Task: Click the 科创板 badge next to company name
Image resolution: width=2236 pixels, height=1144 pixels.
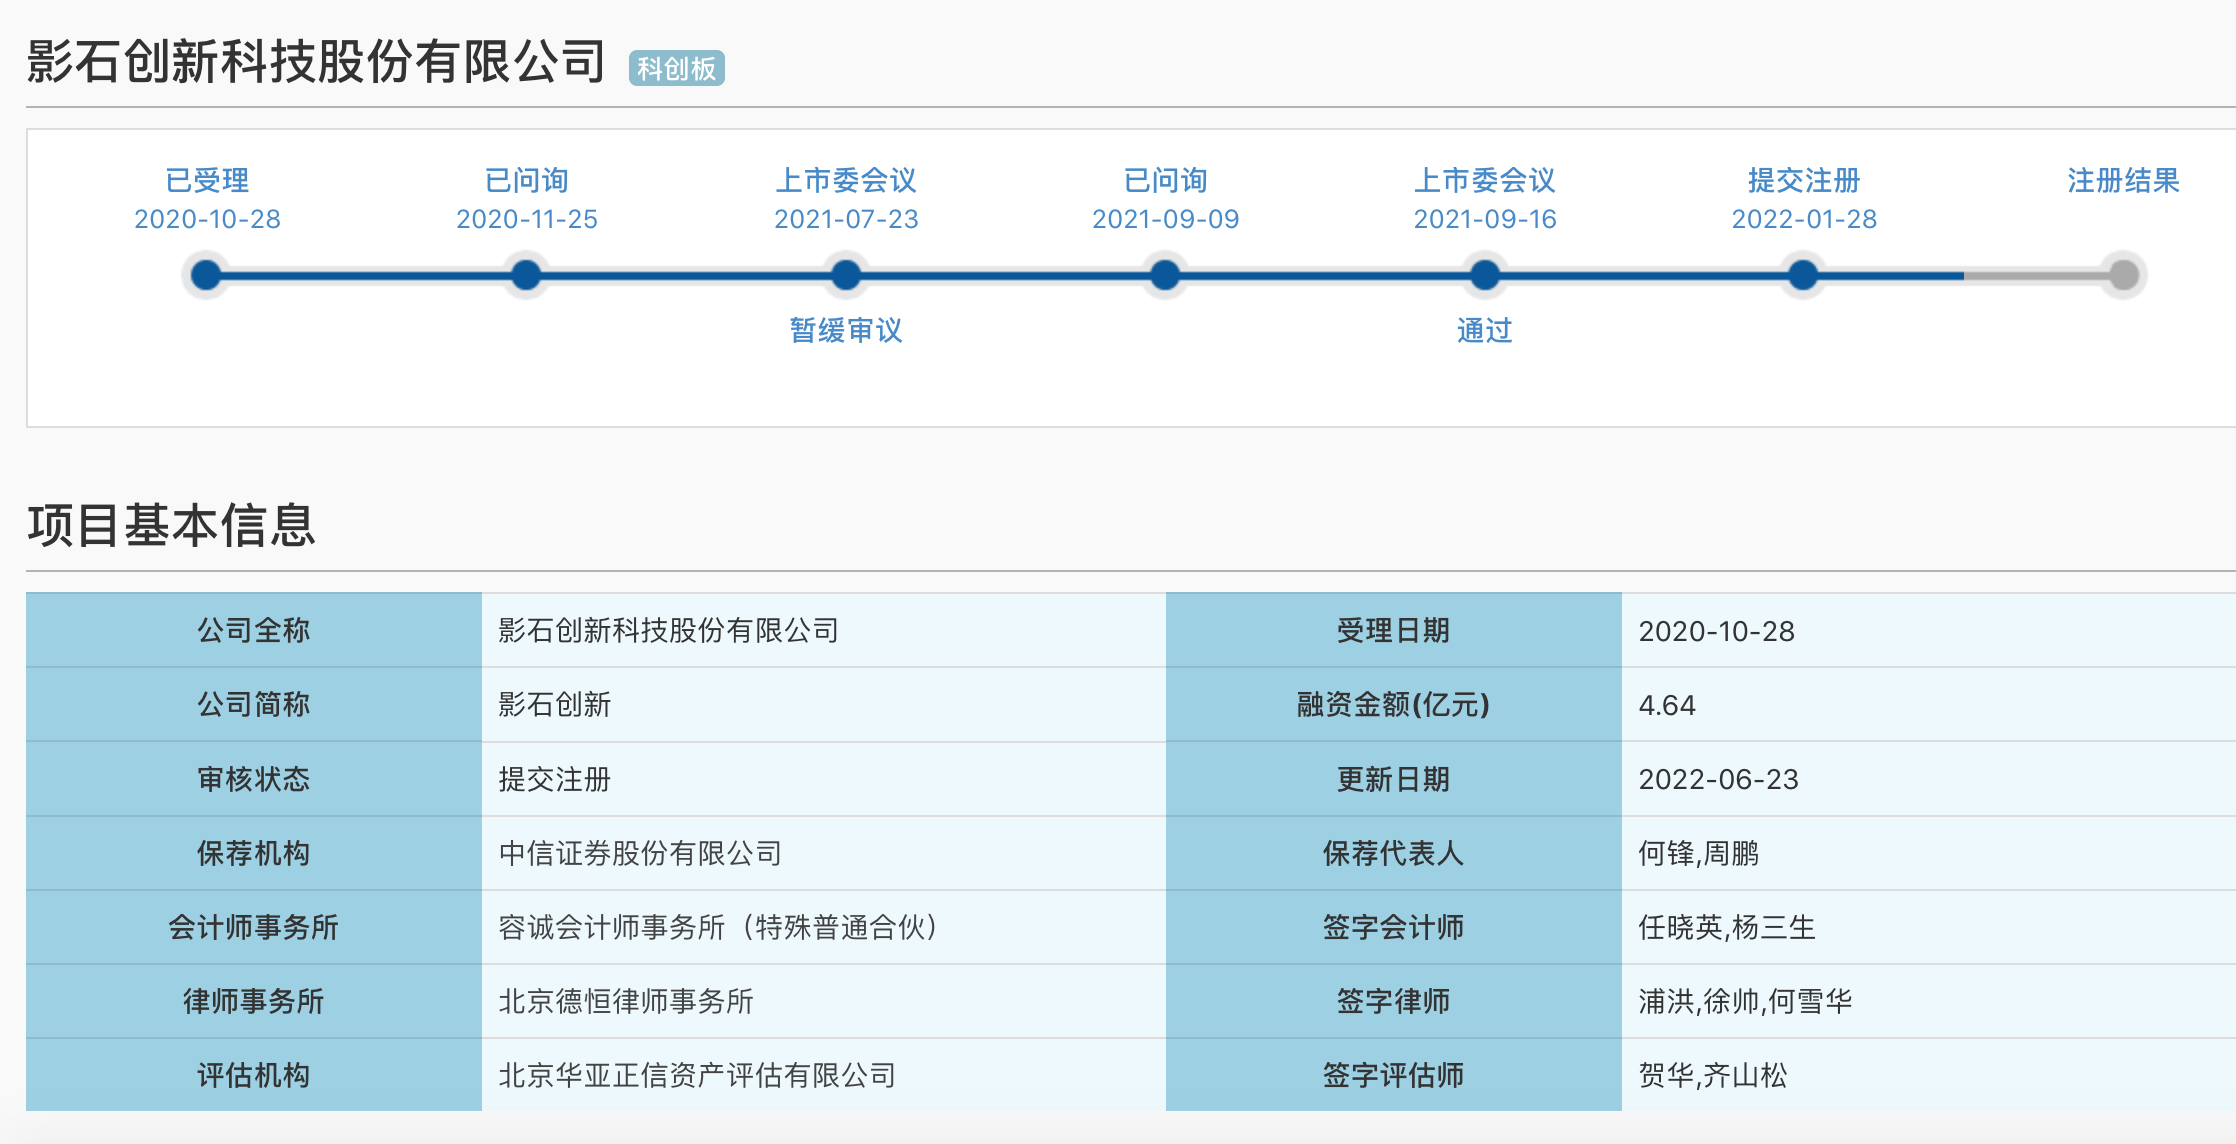Action: (x=676, y=68)
